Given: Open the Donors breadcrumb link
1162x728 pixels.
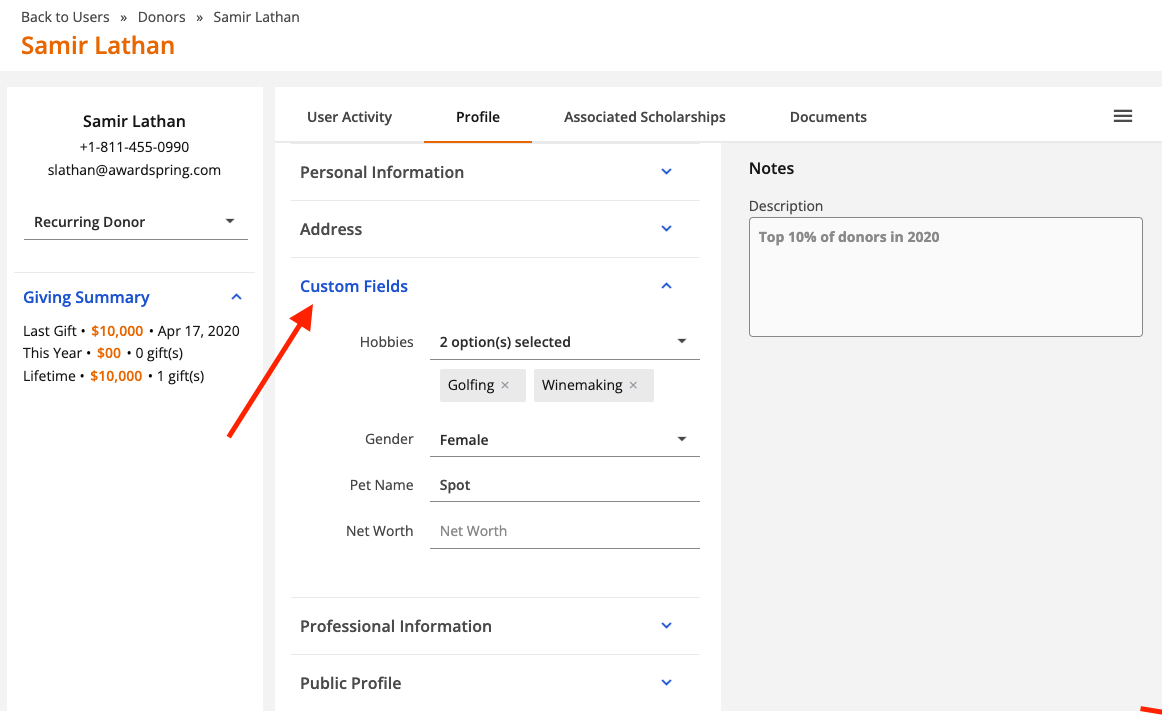Looking at the screenshot, I should (161, 16).
